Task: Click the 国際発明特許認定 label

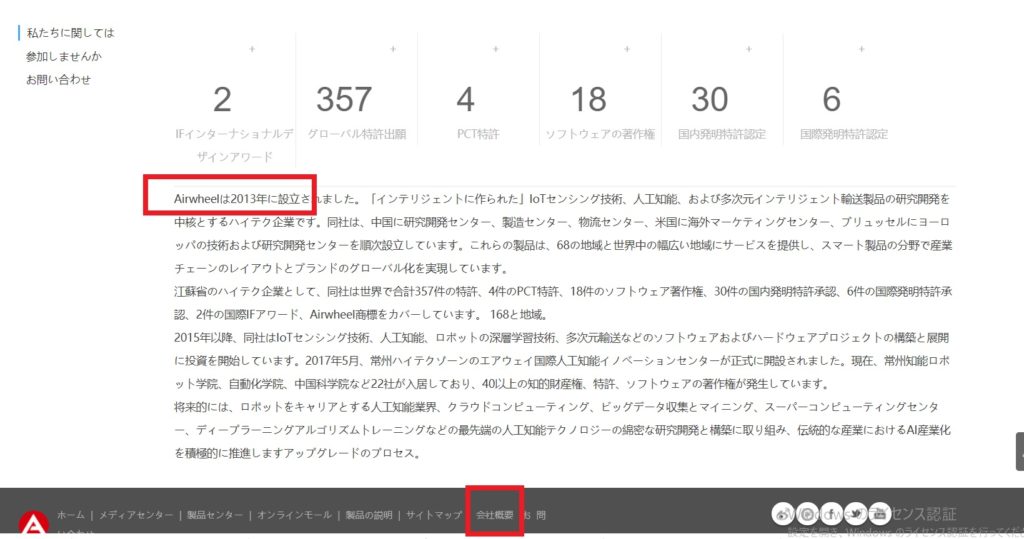Action: 844,134
